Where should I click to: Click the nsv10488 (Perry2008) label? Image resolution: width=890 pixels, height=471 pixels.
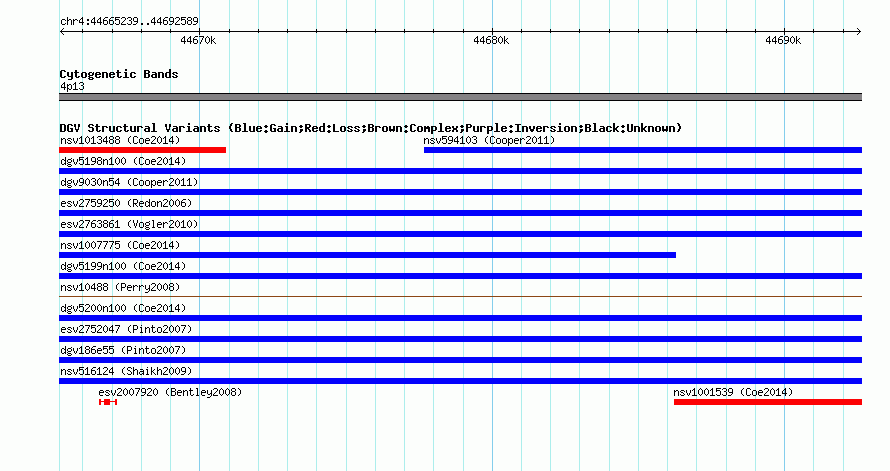pyautogui.click(x=120, y=287)
